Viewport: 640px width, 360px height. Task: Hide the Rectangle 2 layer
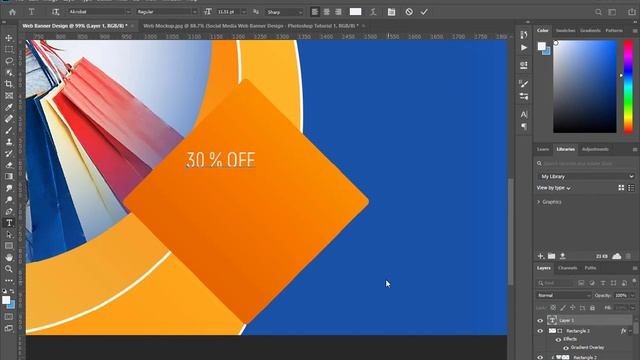pos(540,357)
